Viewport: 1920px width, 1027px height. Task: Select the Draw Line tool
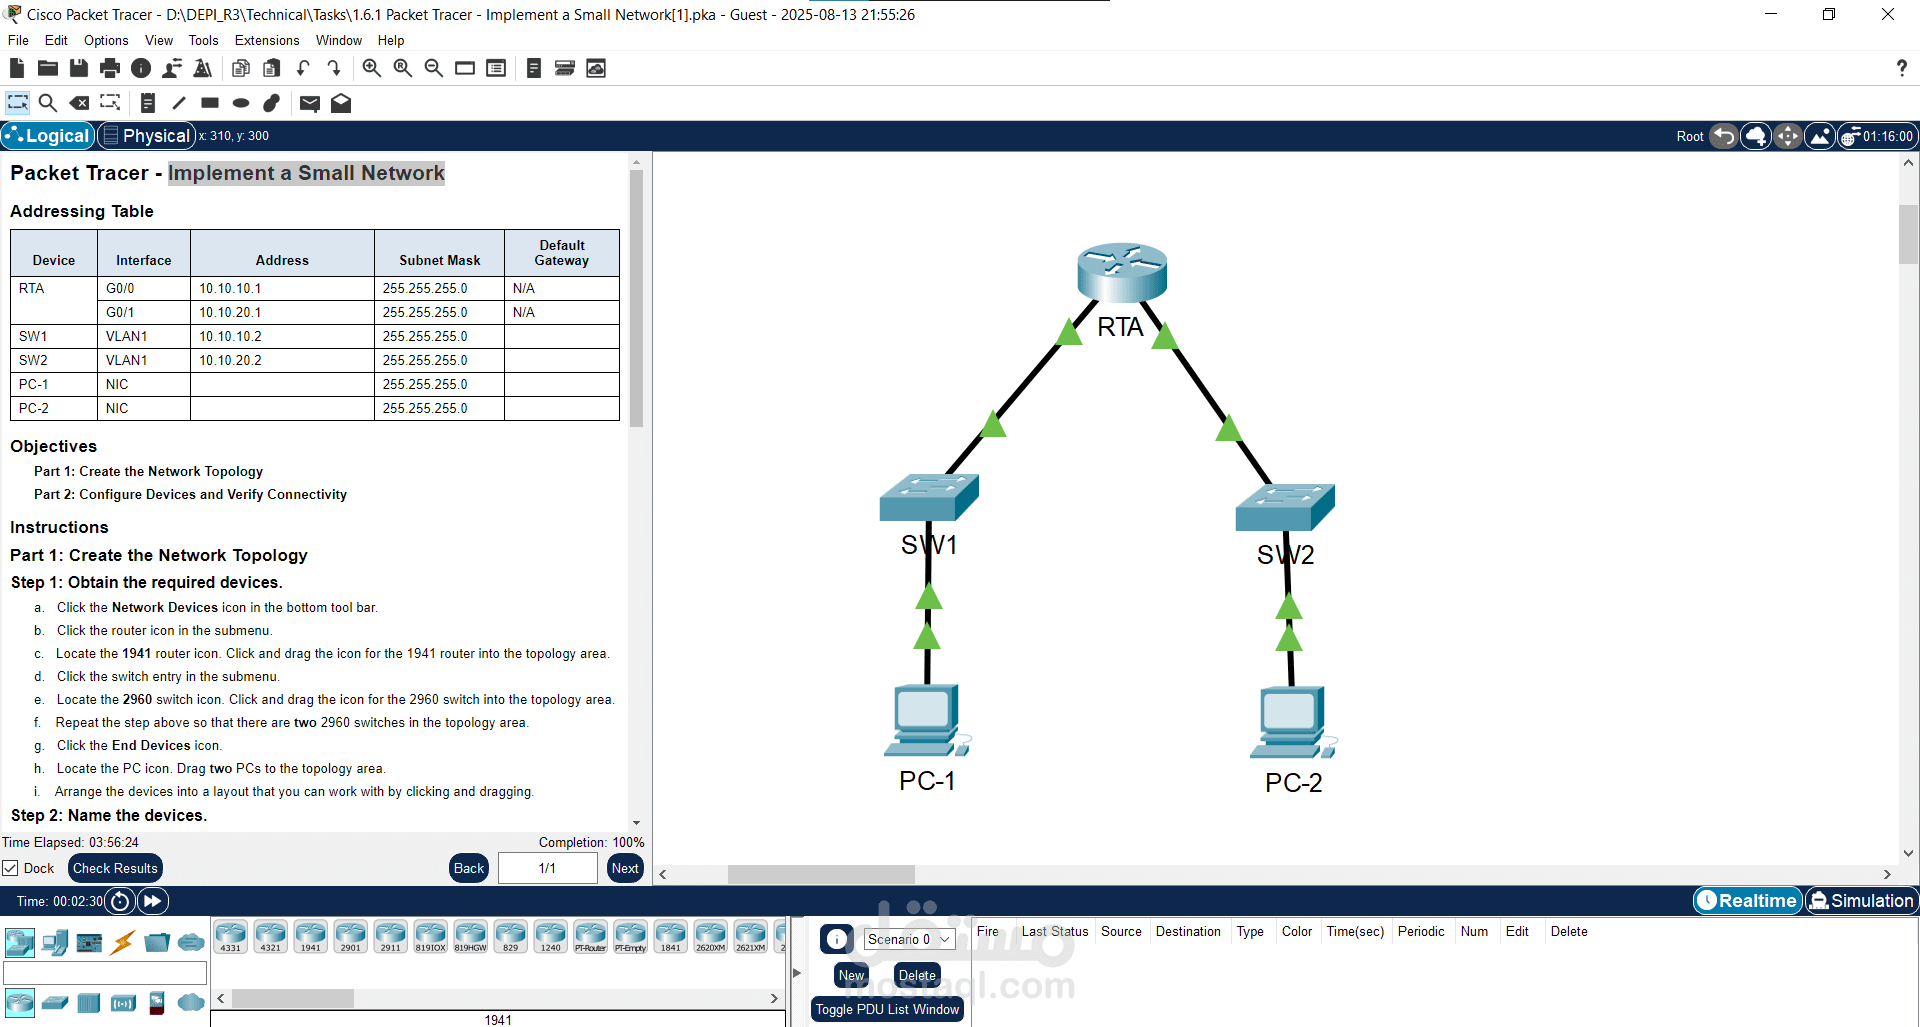(179, 103)
